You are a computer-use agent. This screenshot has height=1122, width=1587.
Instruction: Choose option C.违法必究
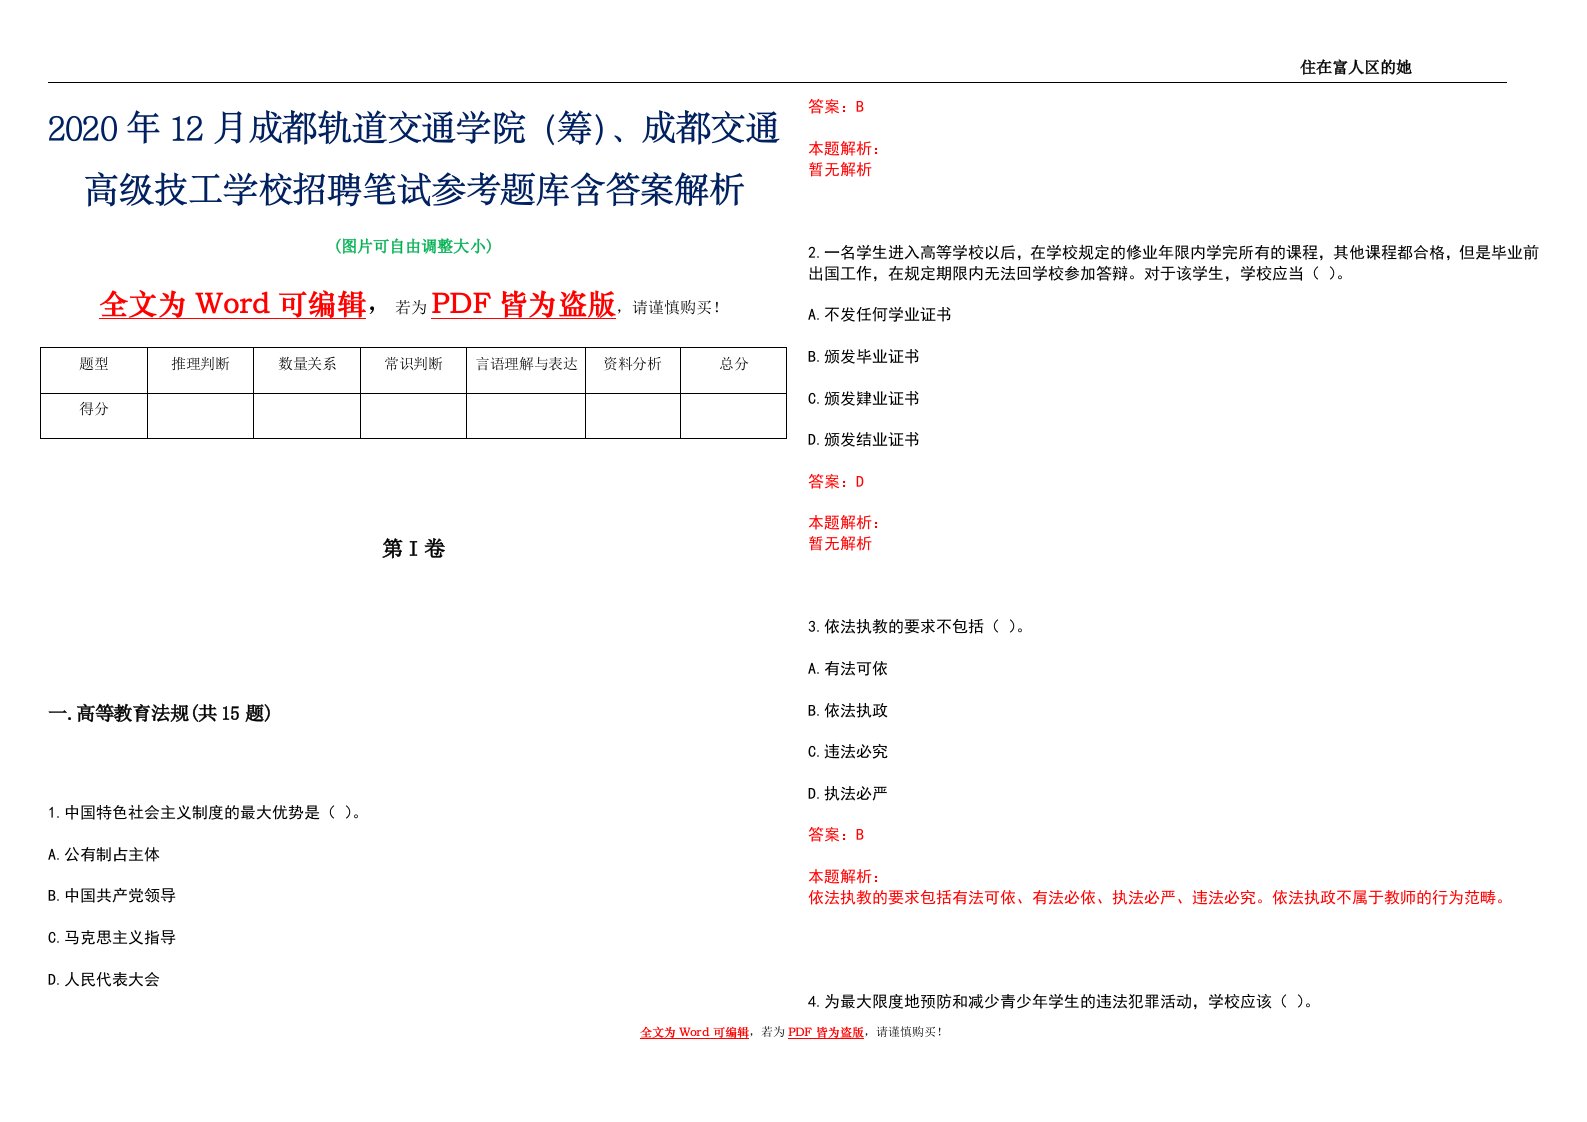pyautogui.click(x=848, y=751)
